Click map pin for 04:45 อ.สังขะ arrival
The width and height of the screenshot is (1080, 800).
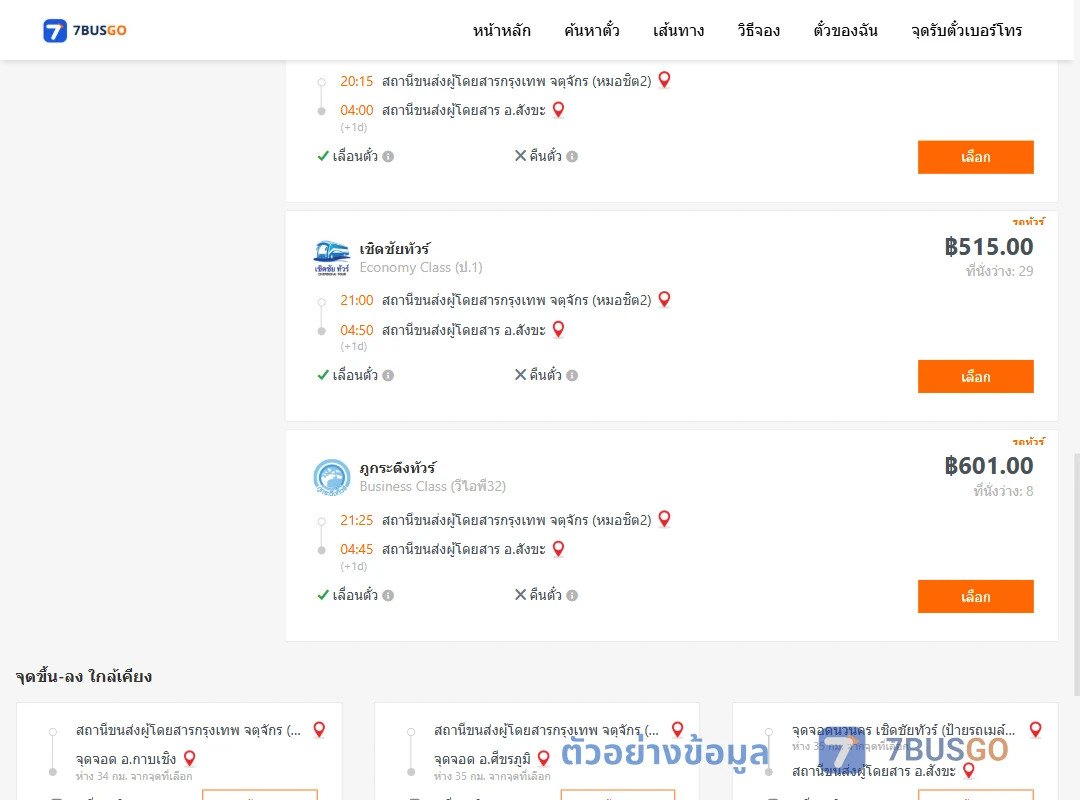(559, 548)
